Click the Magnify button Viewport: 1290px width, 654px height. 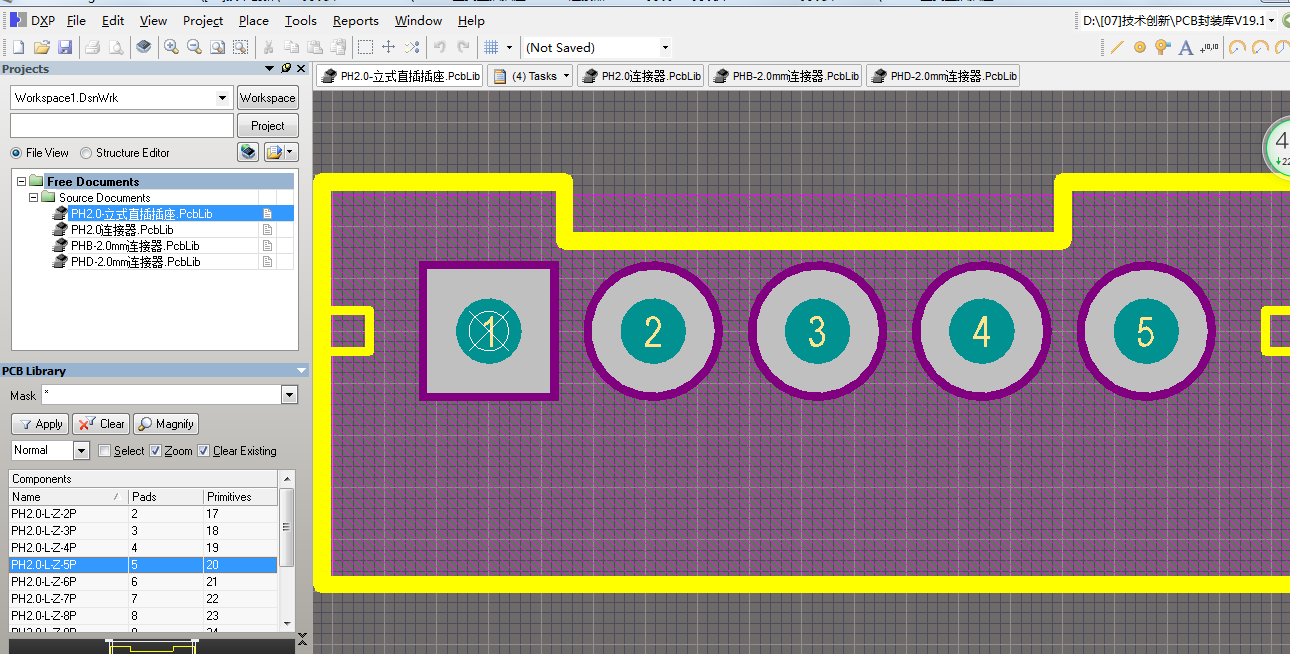coord(166,424)
